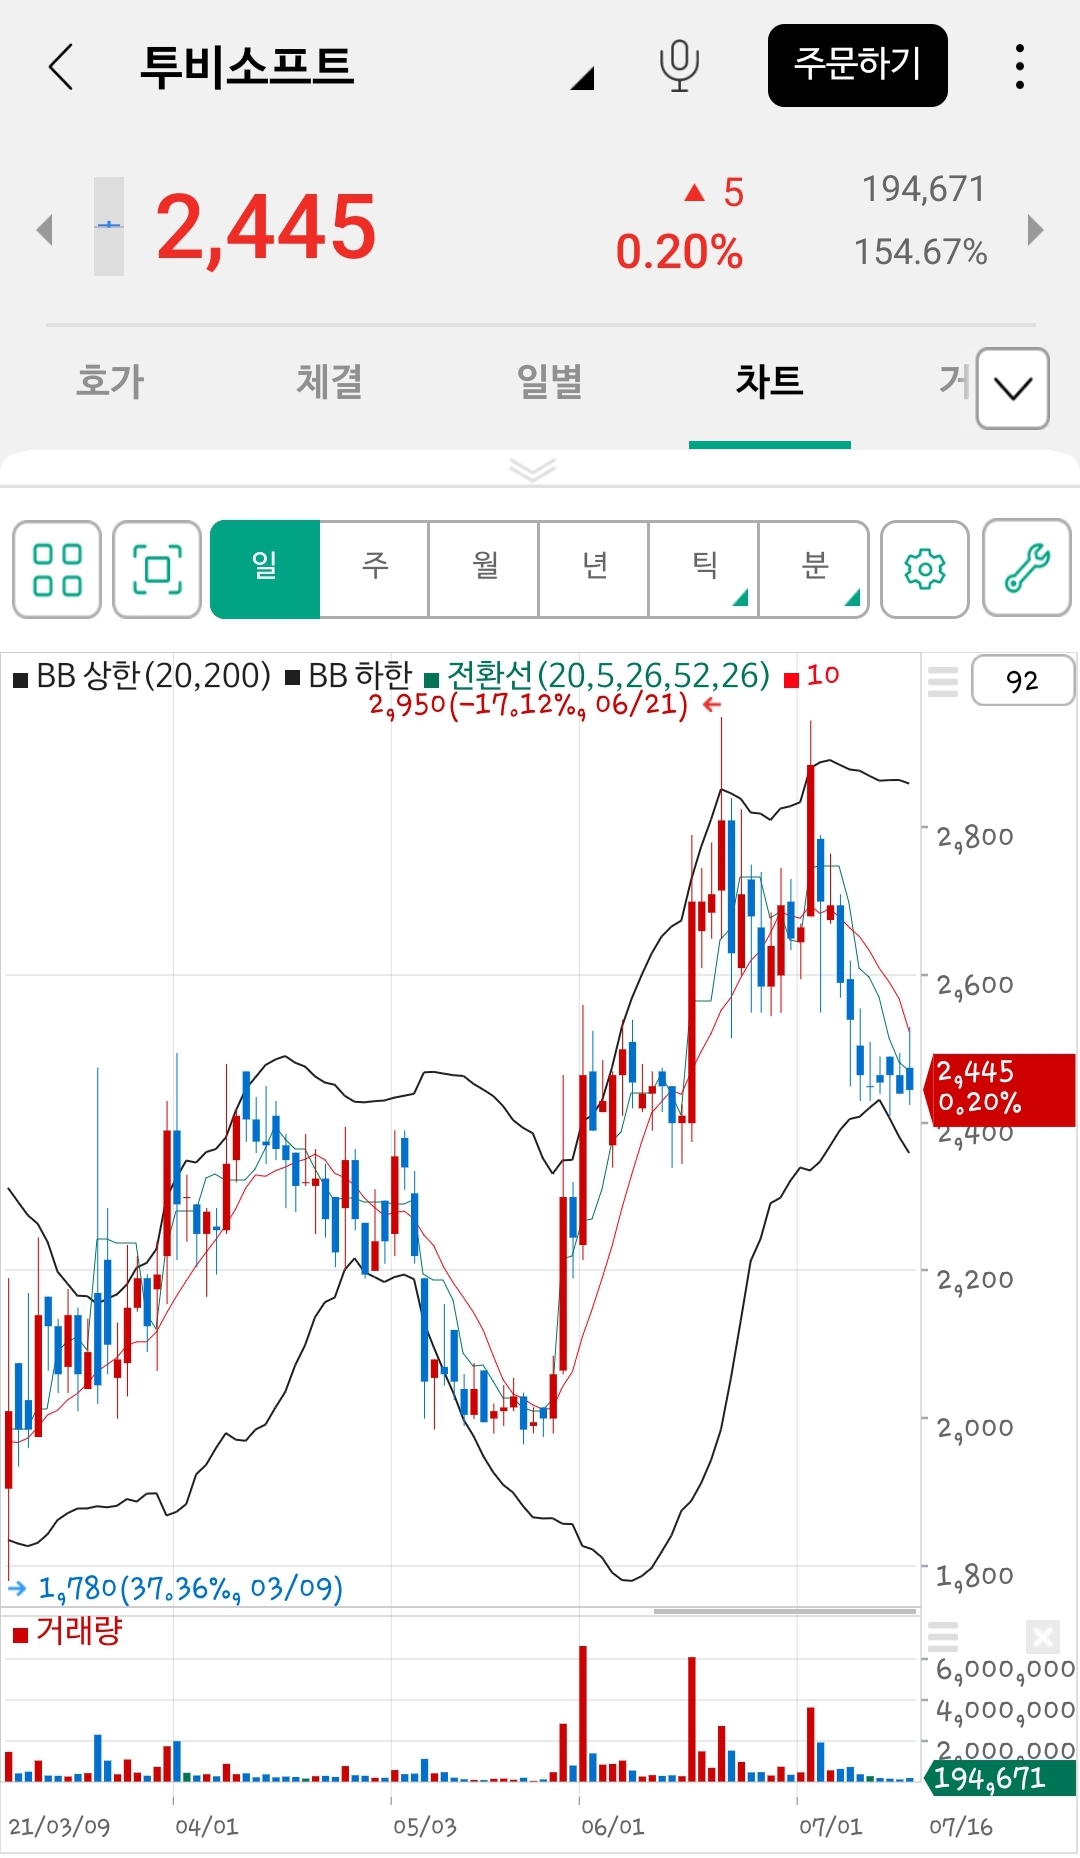Tap the 07/16 date axis label
Viewport: 1080px width, 1858px height.
point(960,1826)
